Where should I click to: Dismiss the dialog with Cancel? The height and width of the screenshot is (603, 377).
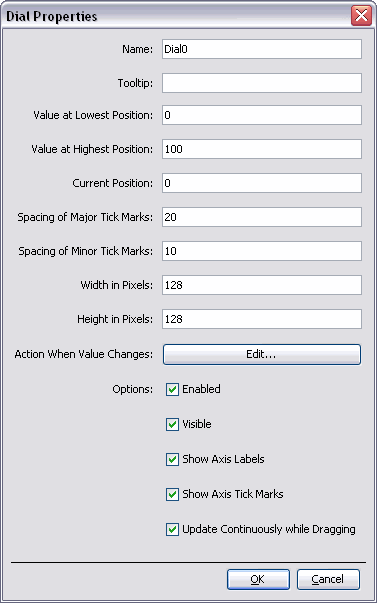[x=328, y=579]
